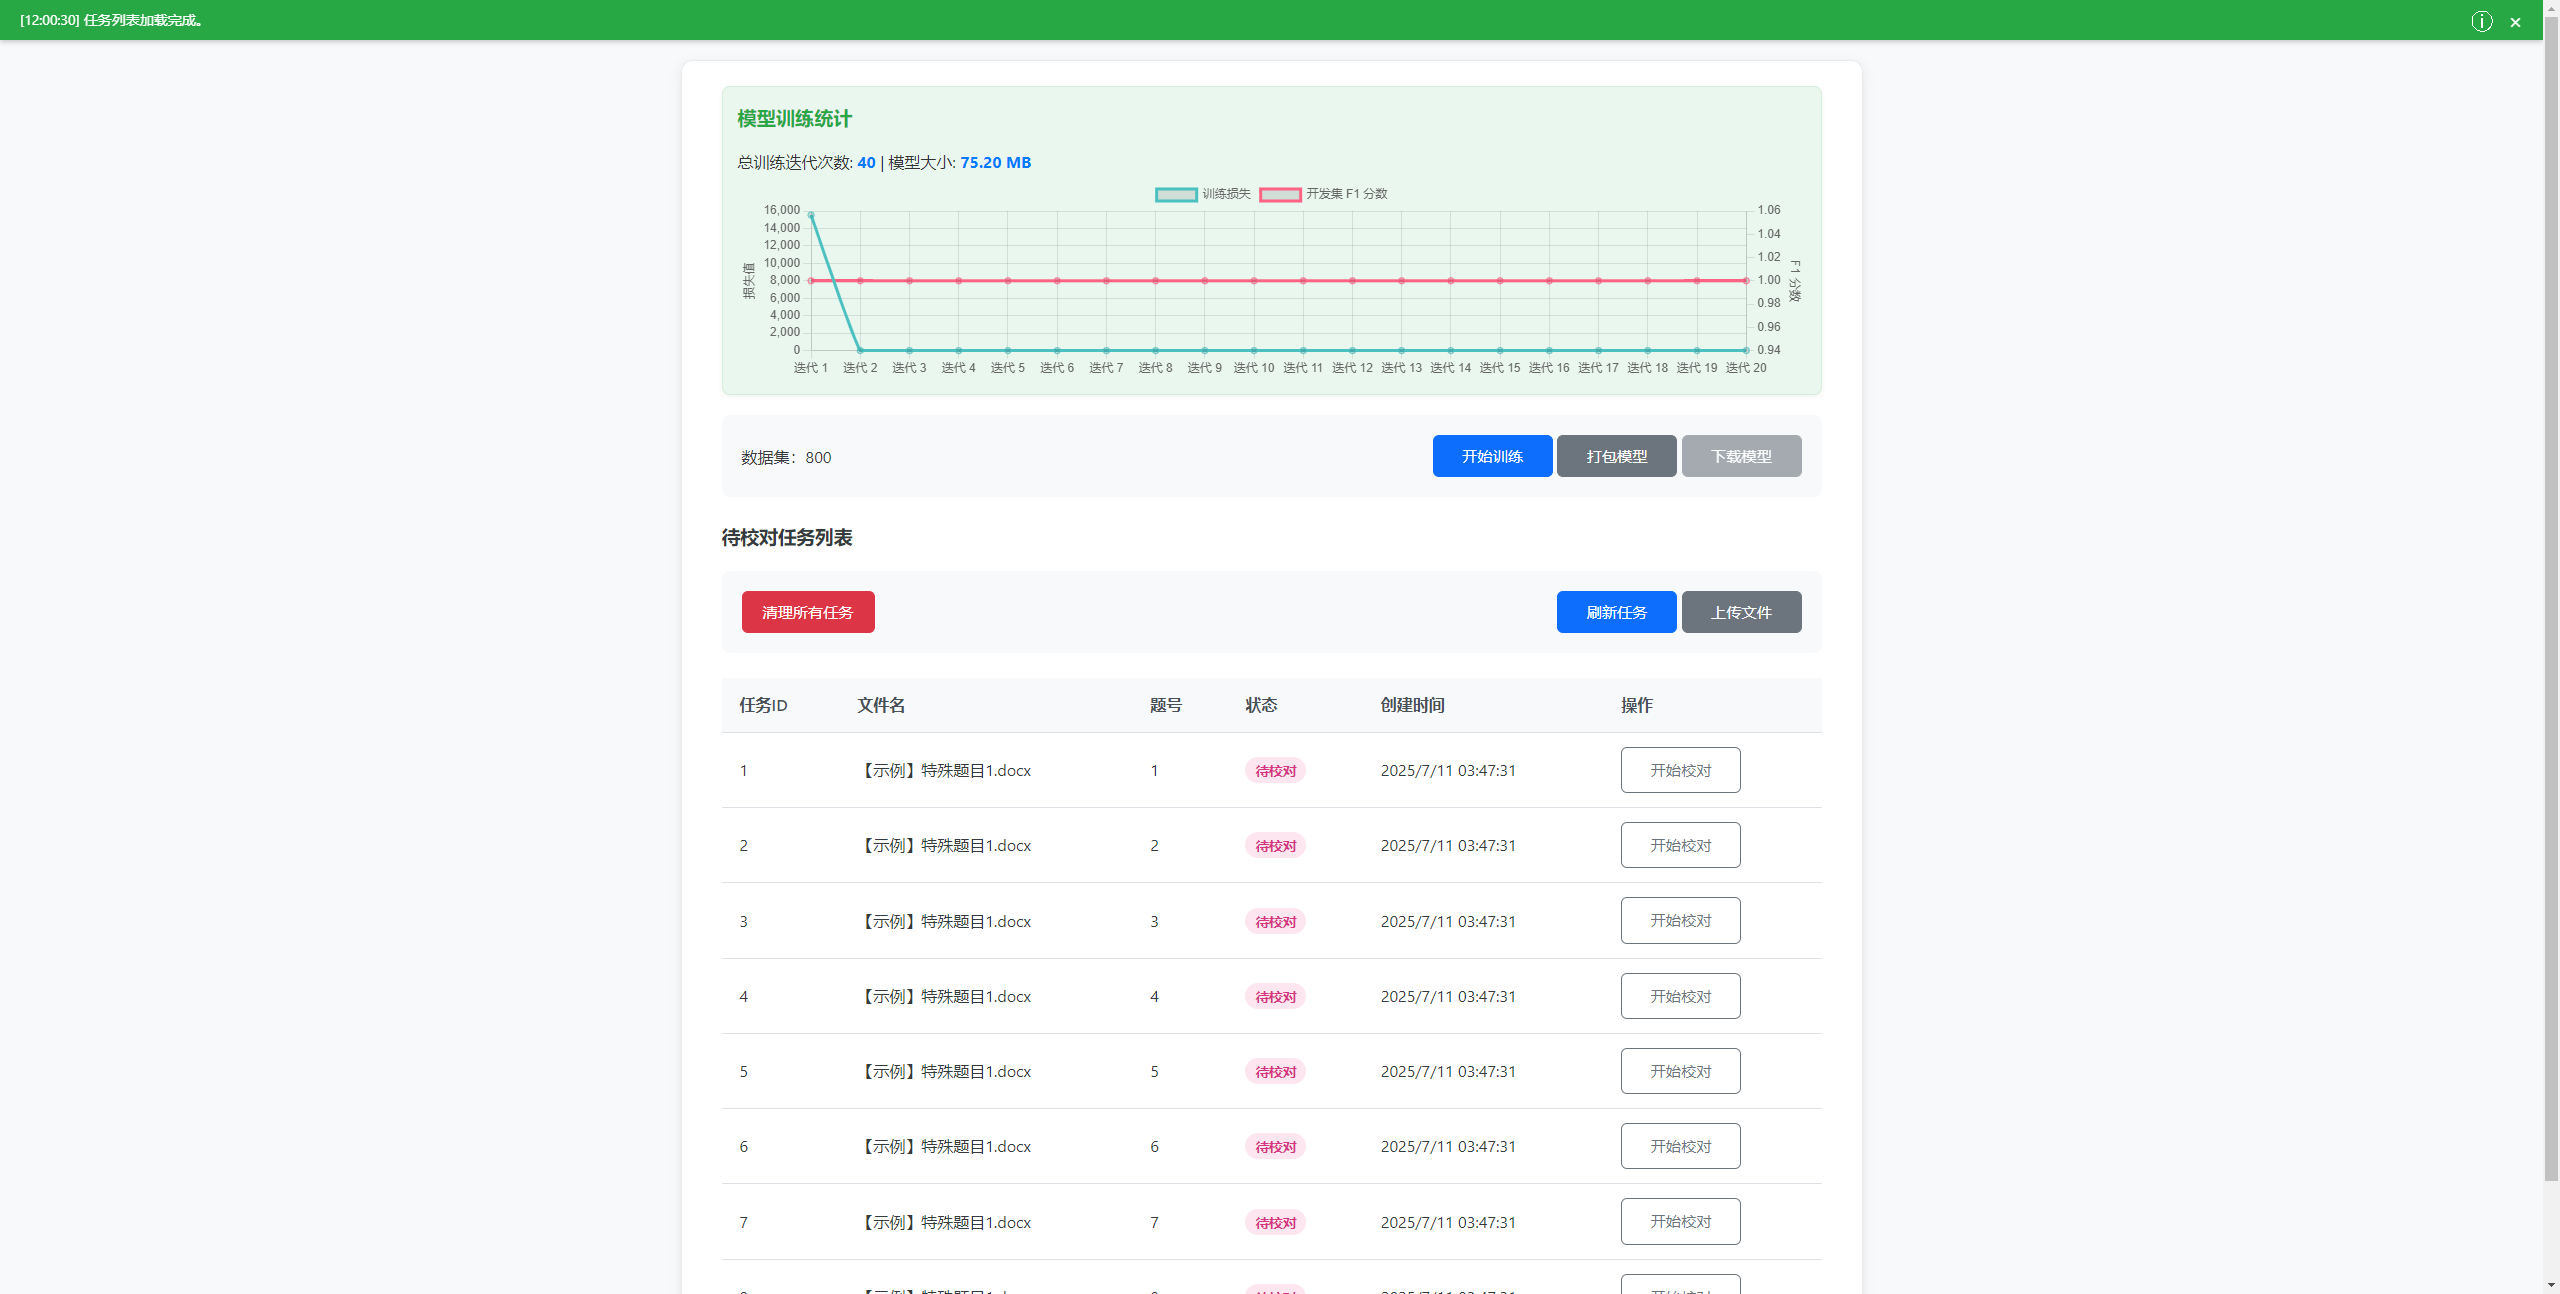
Task: Click the info icon in notification bar
Action: point(2481,21)
